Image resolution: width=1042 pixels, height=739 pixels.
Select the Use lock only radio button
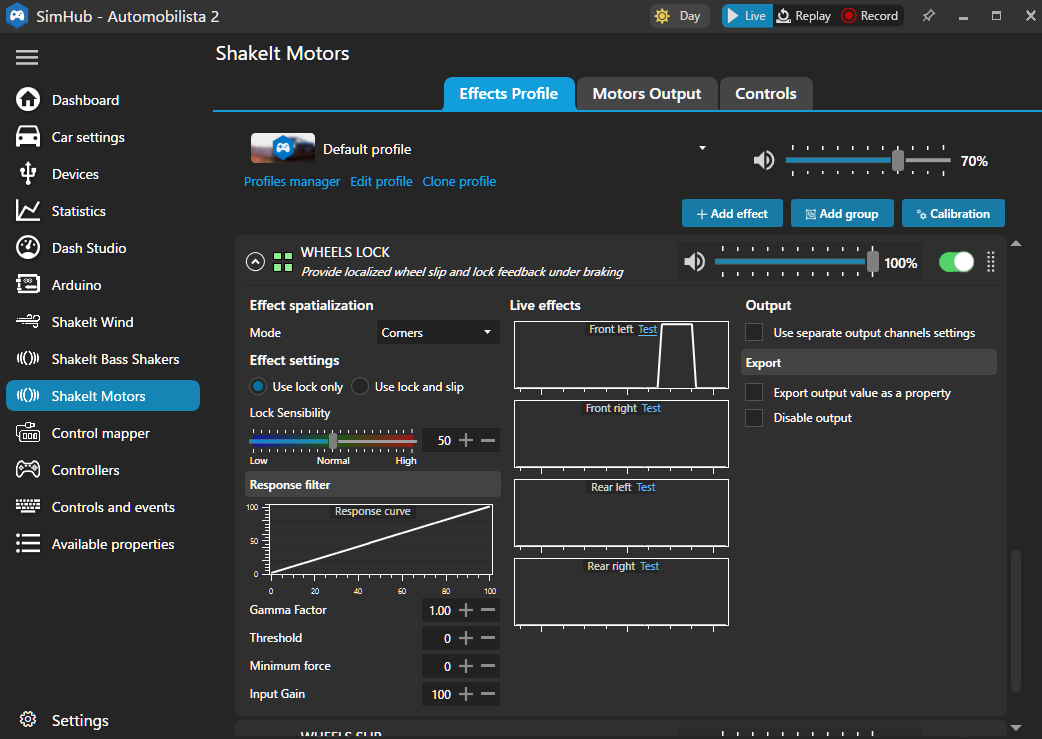[258, 386]
